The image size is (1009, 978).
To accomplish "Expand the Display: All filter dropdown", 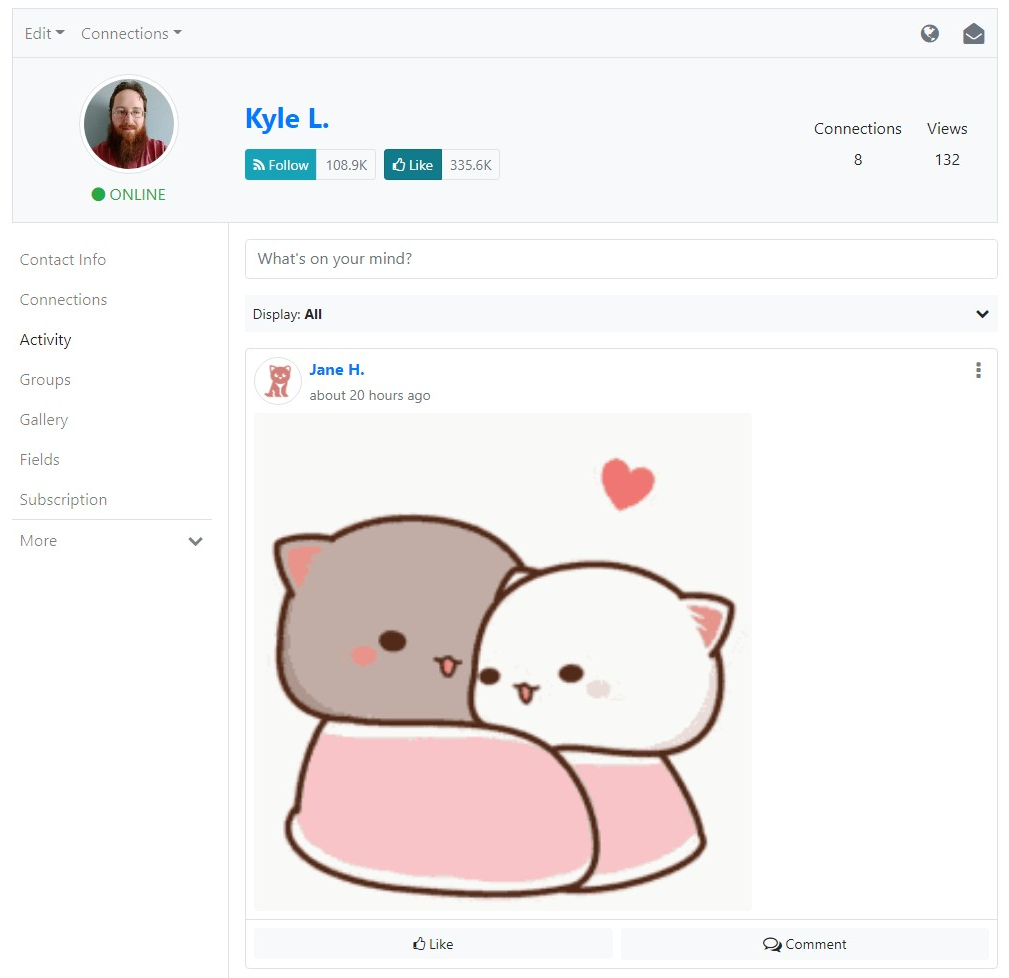I will coord(621,314).
